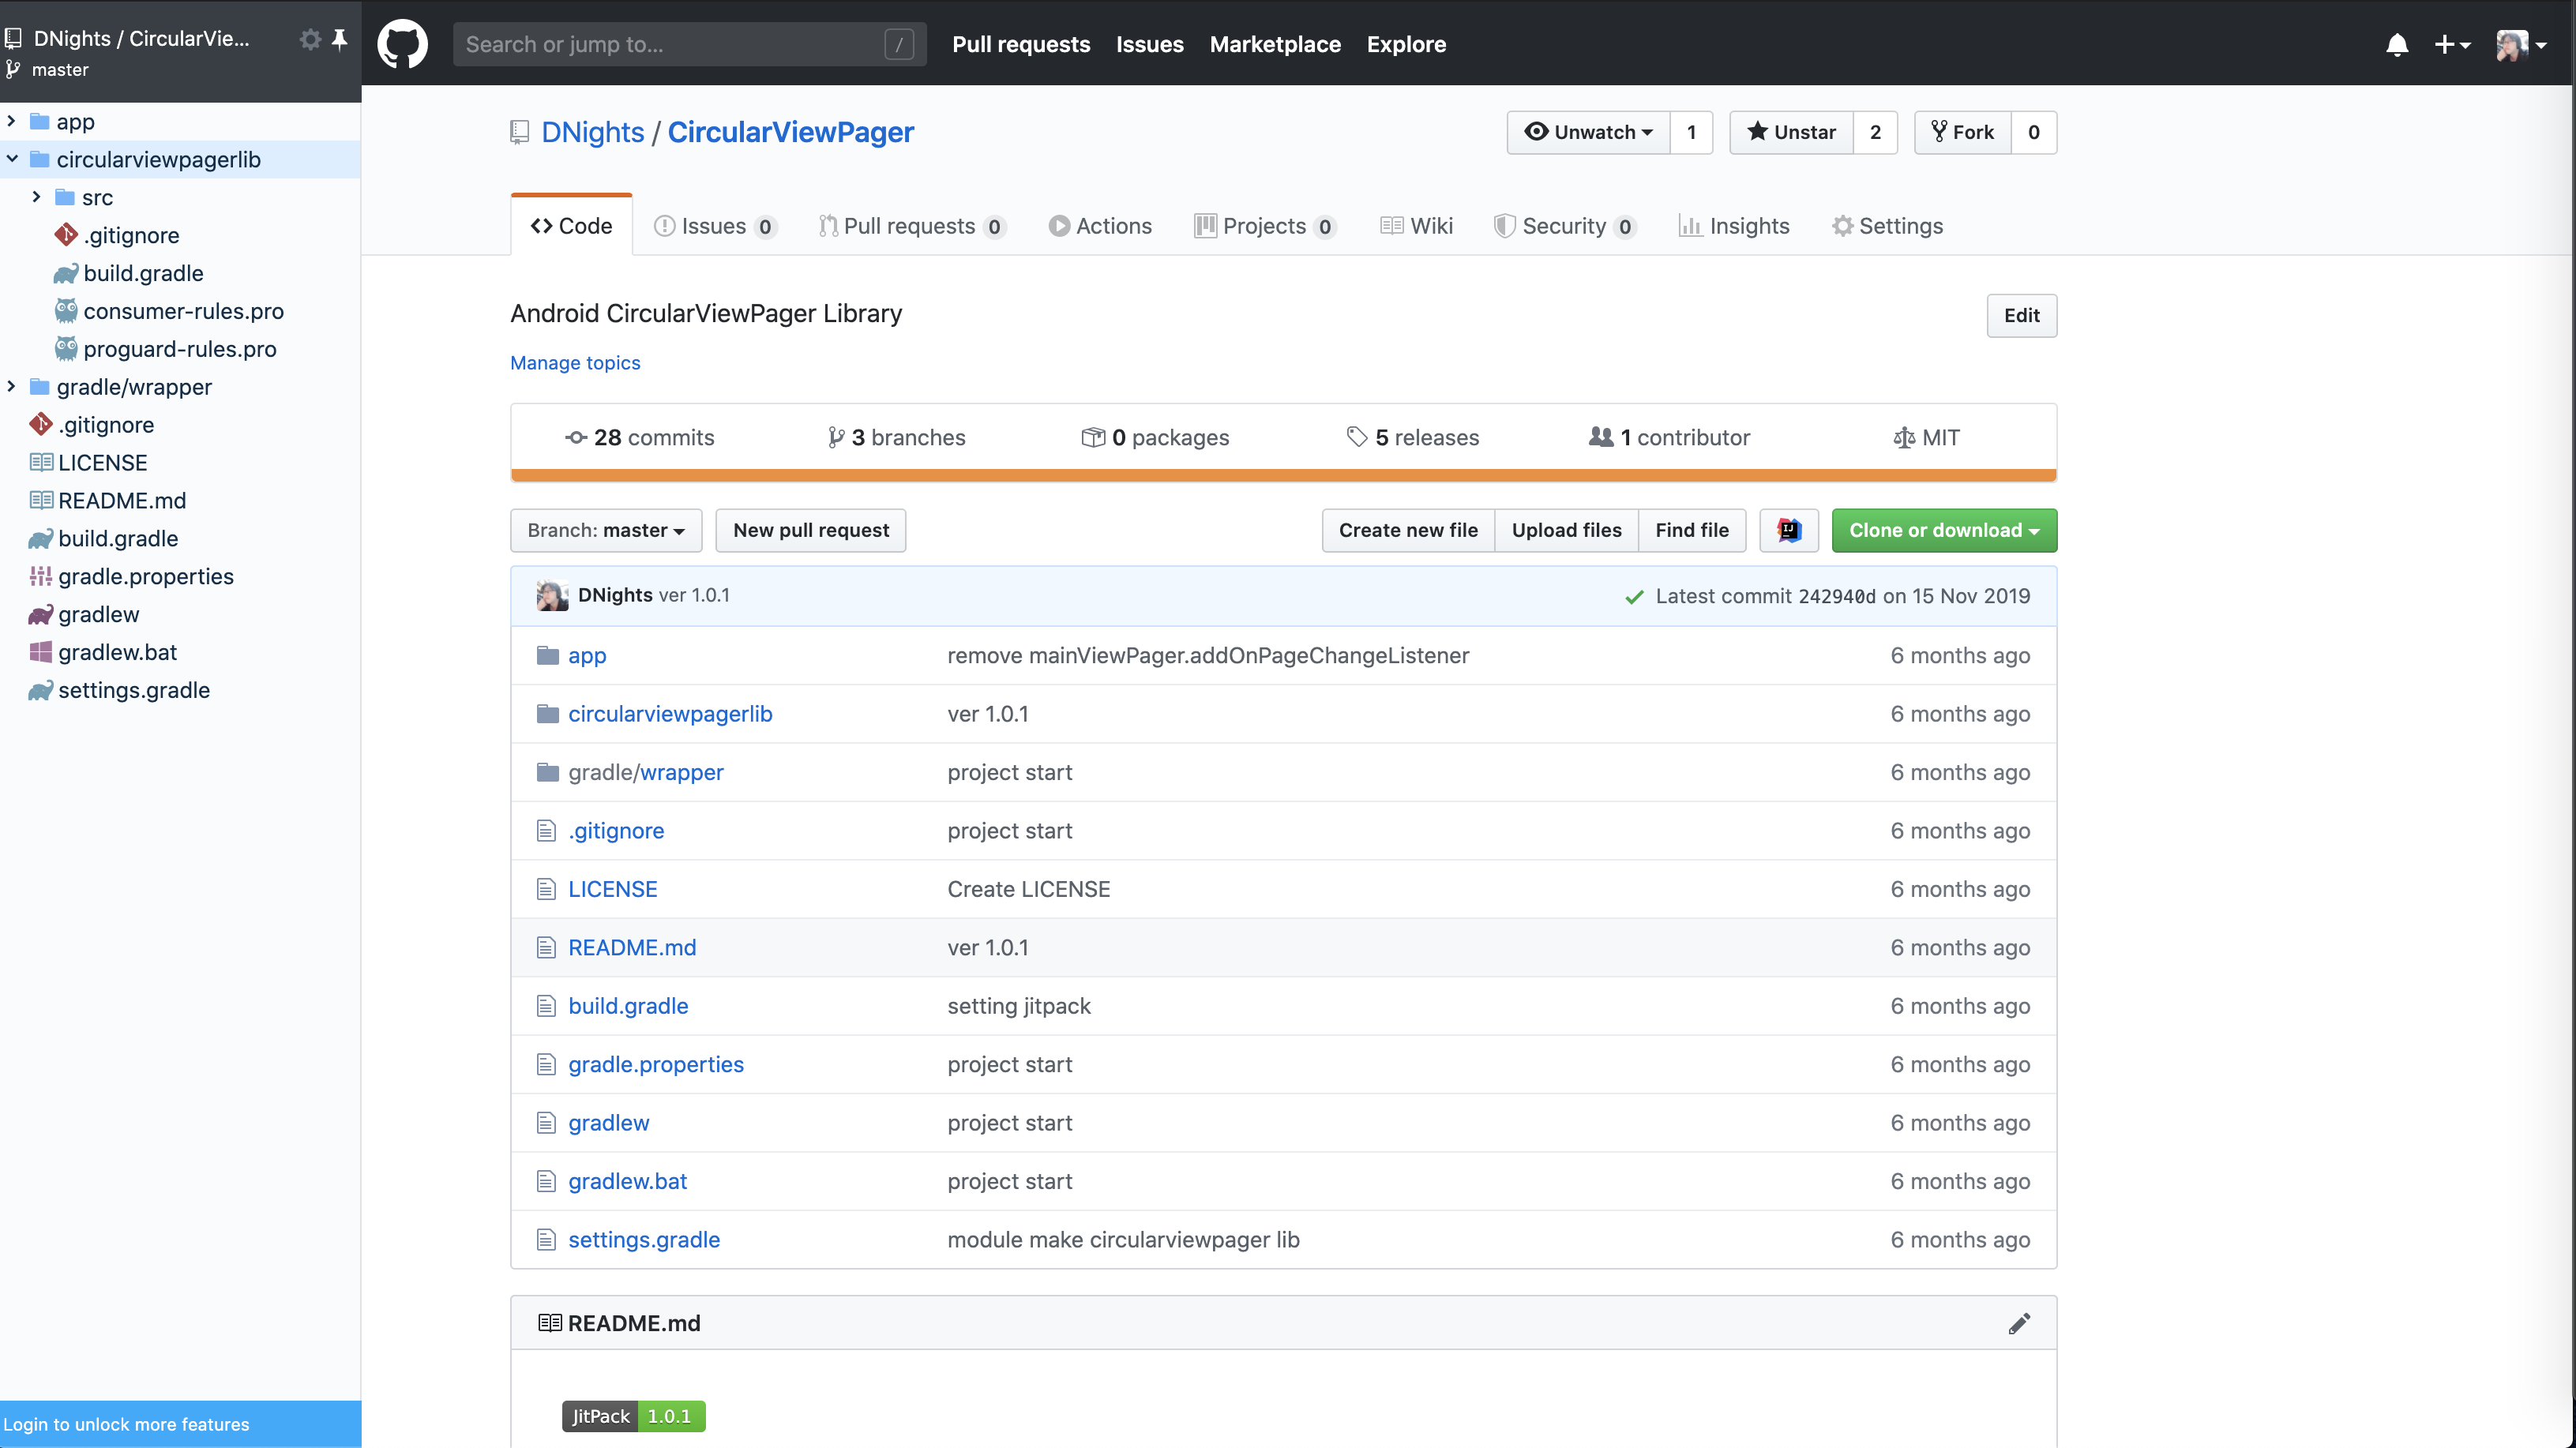This screenshot has width=2576, height=1448.
Task: Click the JitPack 1.0.1 badge
Action: (x=633, y=1416)
